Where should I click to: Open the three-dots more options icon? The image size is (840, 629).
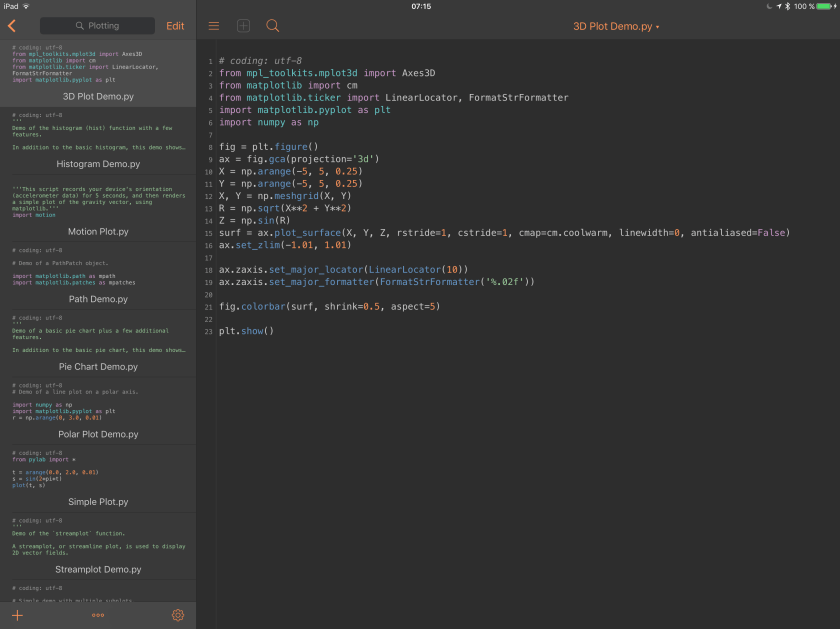point(98,615)
